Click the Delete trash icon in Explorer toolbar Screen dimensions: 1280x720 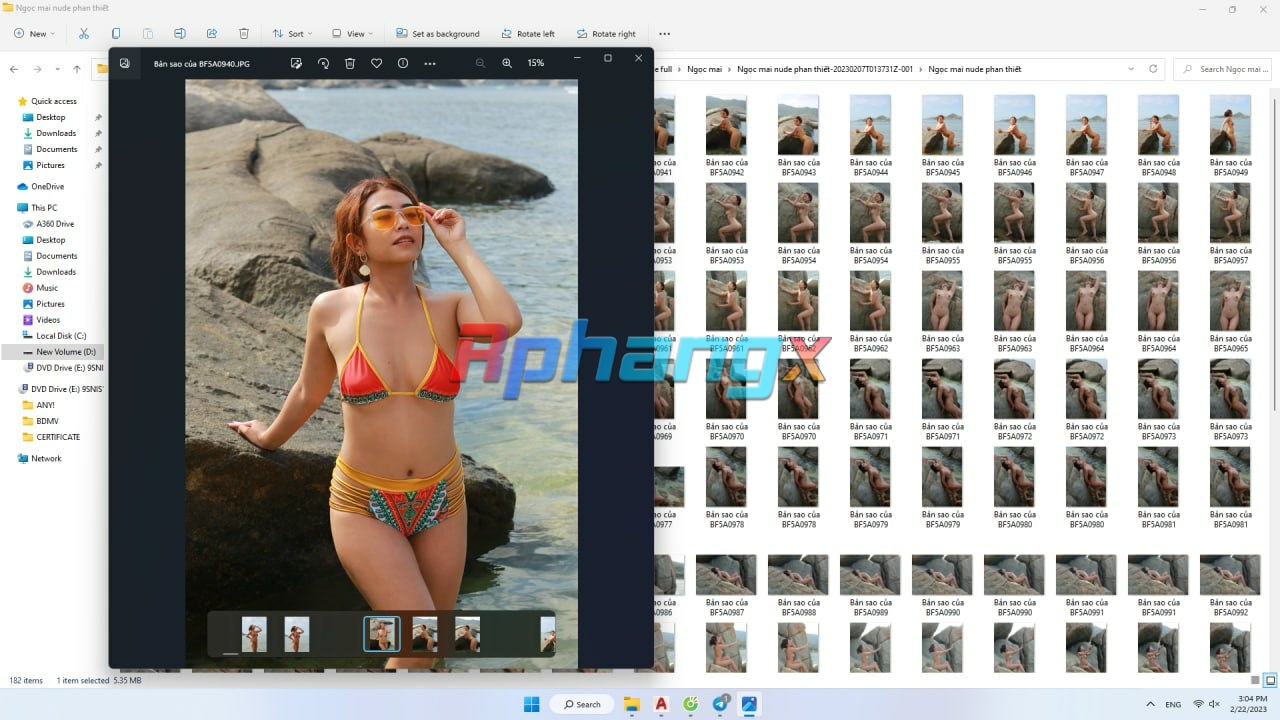tap(244, 33)
